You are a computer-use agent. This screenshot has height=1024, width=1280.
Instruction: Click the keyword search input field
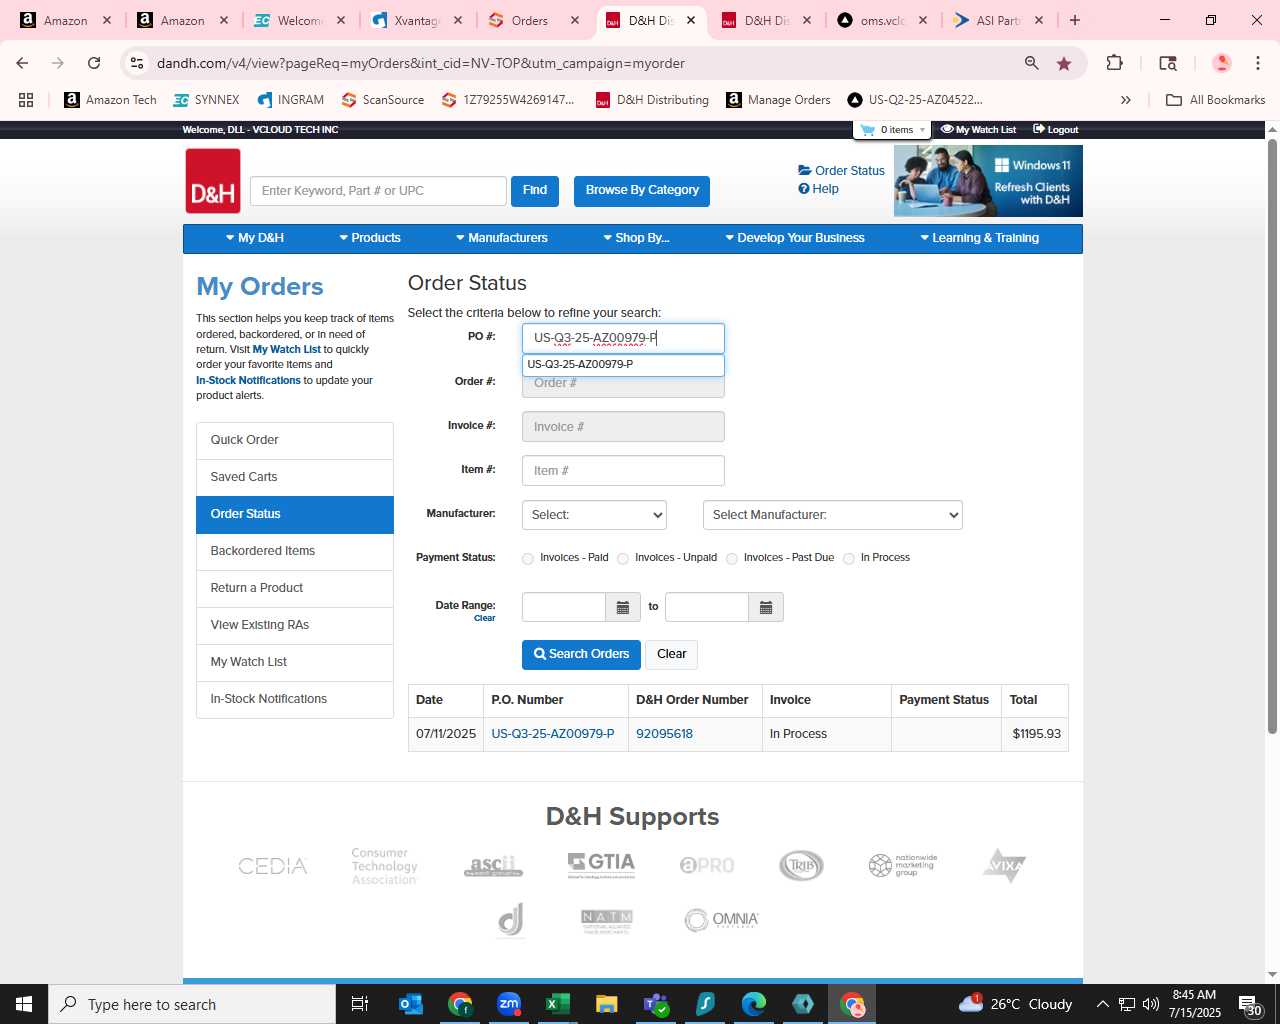click(378, 191)
